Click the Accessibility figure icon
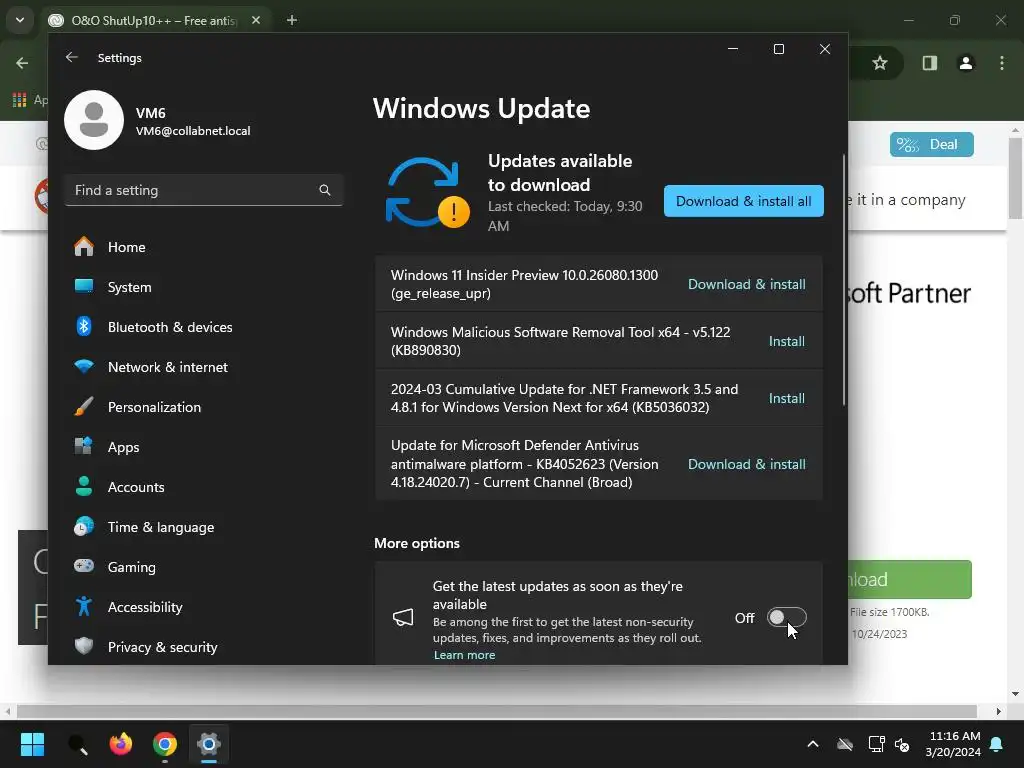1024x768 pixels. (84, 606)
